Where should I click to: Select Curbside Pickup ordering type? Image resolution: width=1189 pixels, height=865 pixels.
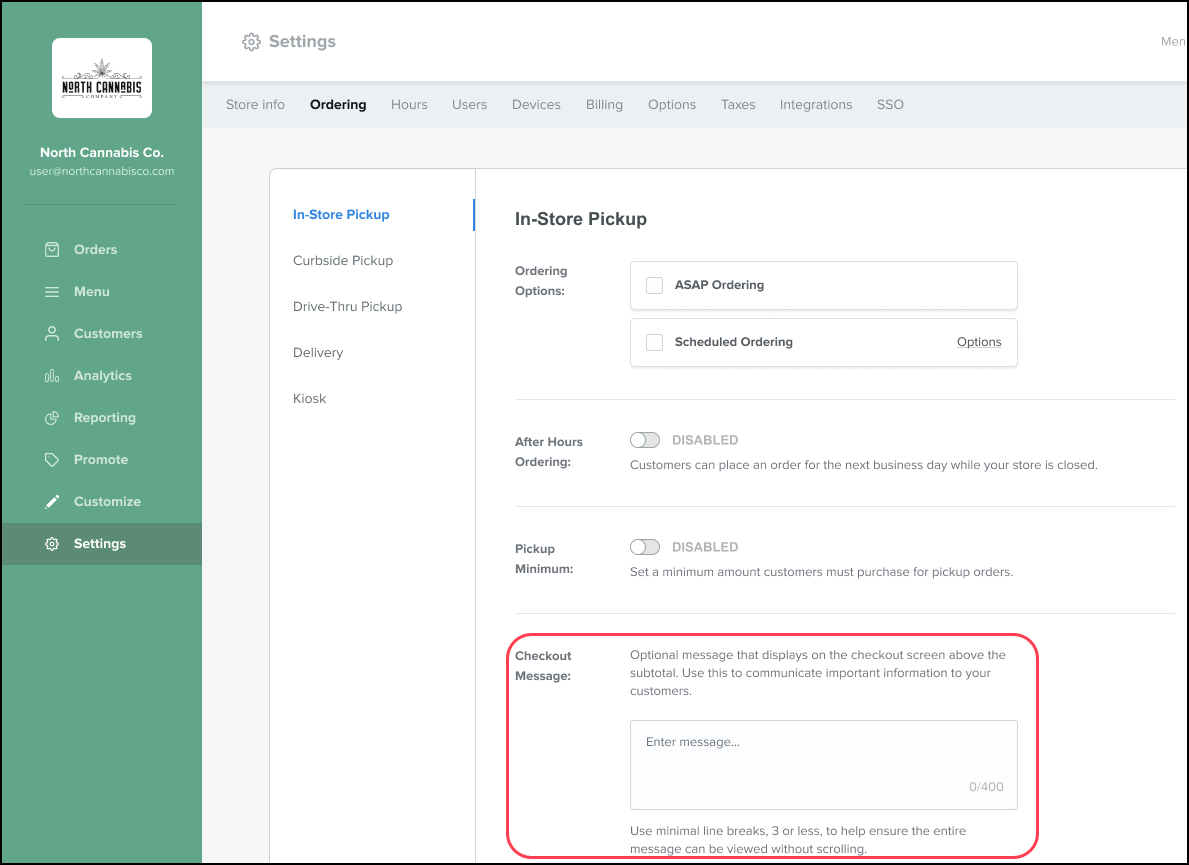[343, 261]
